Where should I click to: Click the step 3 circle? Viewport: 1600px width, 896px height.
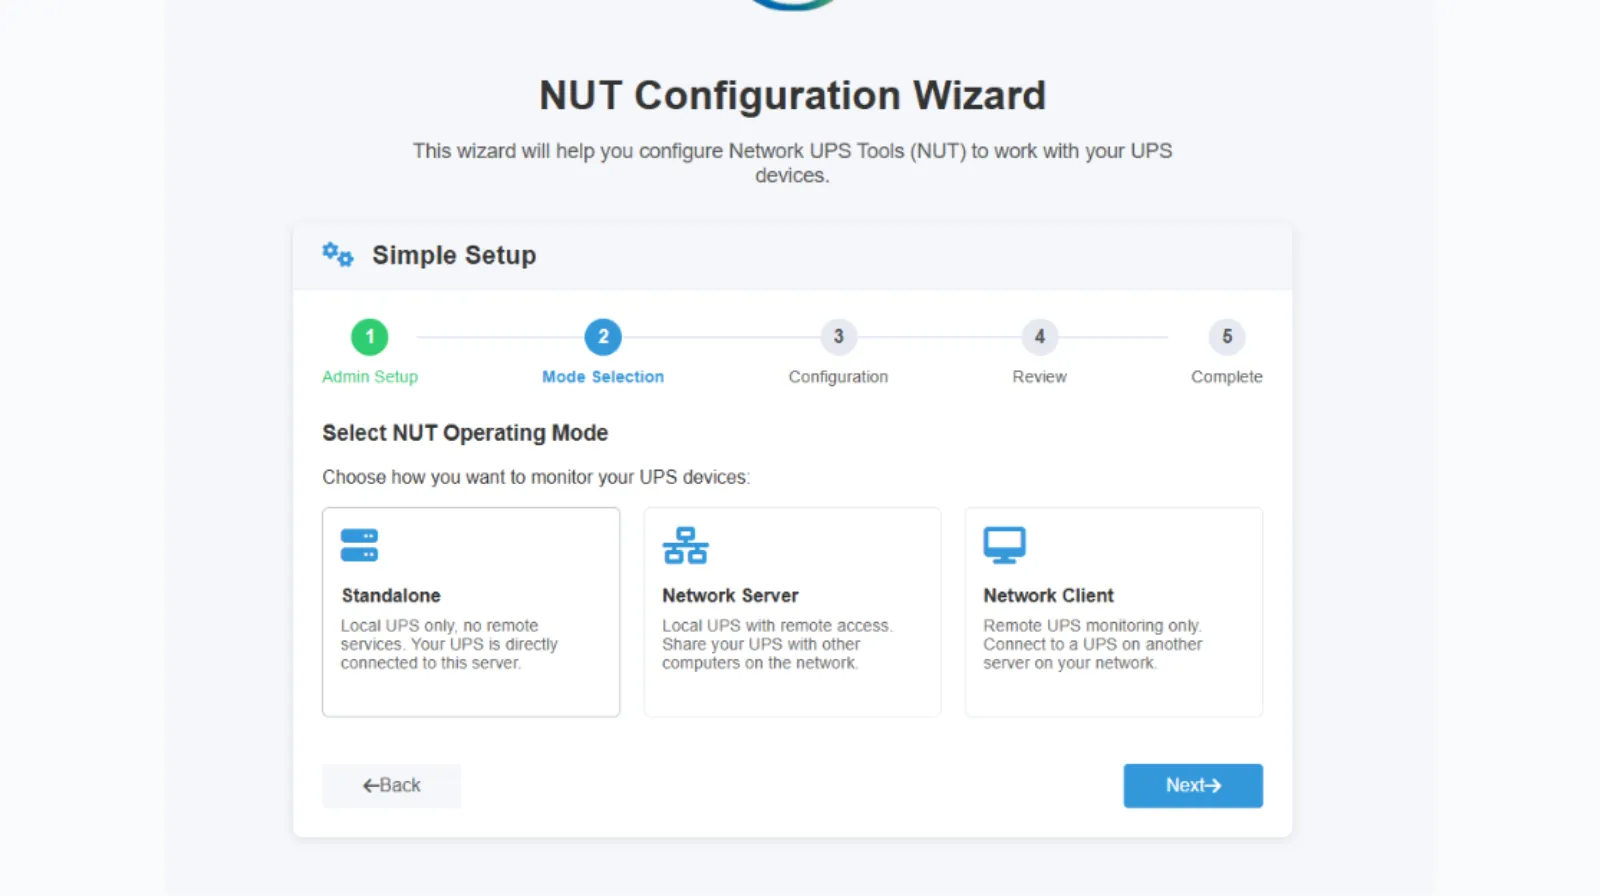838,337
